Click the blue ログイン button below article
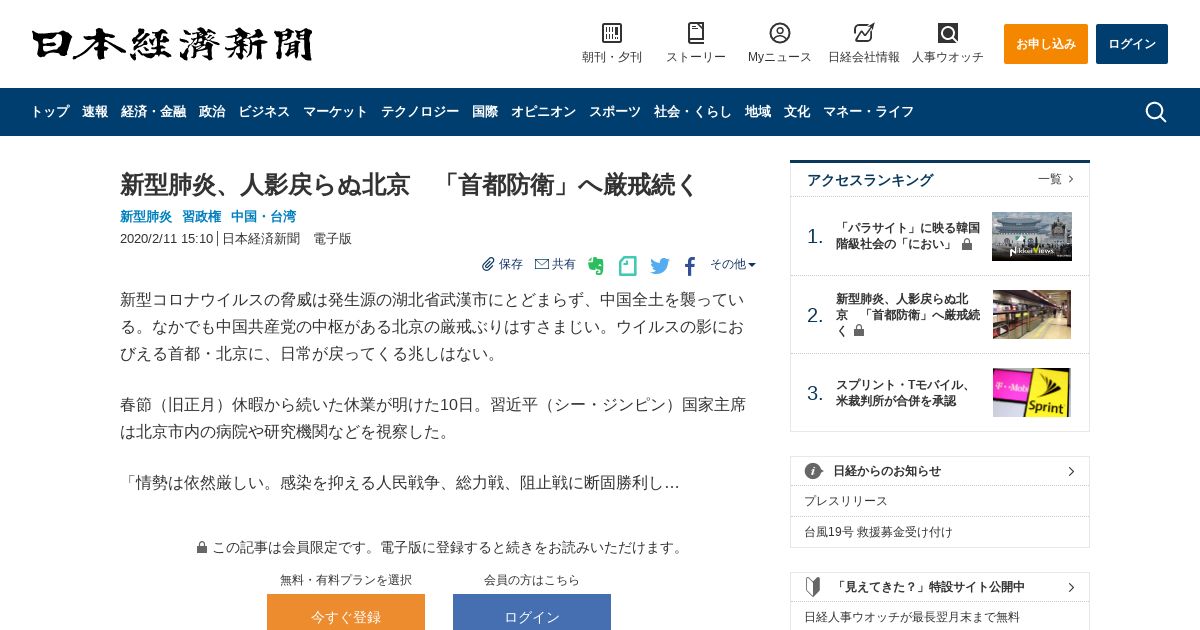Viewport: 1200px width, 630px height. tap(532, 612)
